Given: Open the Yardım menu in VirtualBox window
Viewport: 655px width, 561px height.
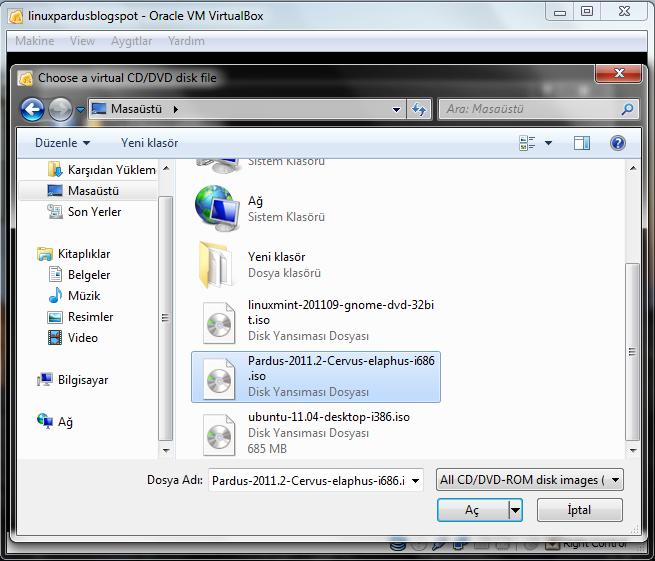Looking at the screenshot, I should pos(186,41).
